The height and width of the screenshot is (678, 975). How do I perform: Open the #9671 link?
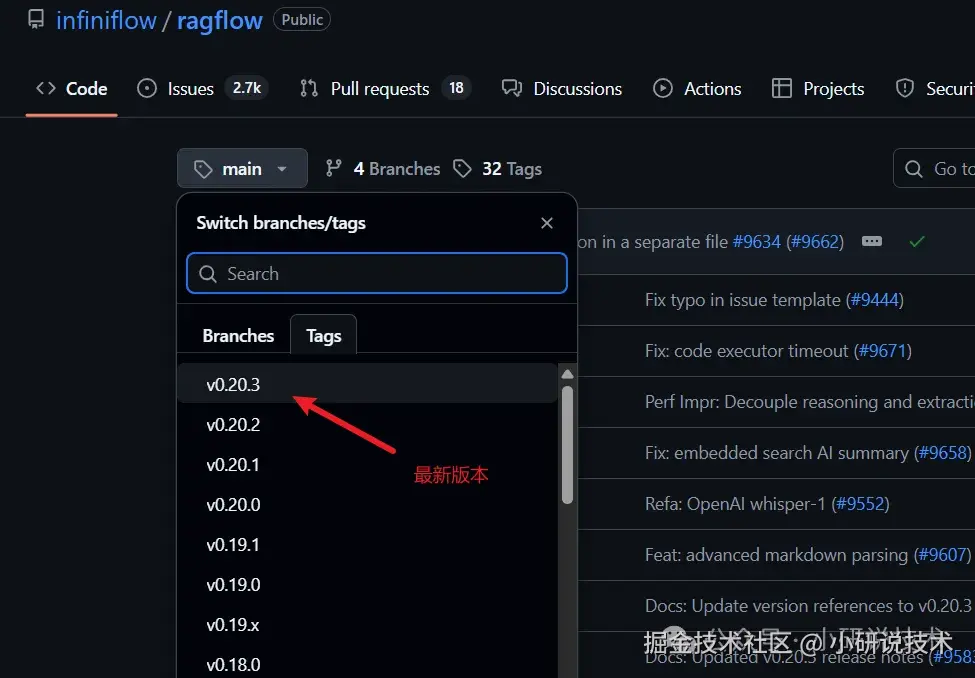click(x=882, y=351)
